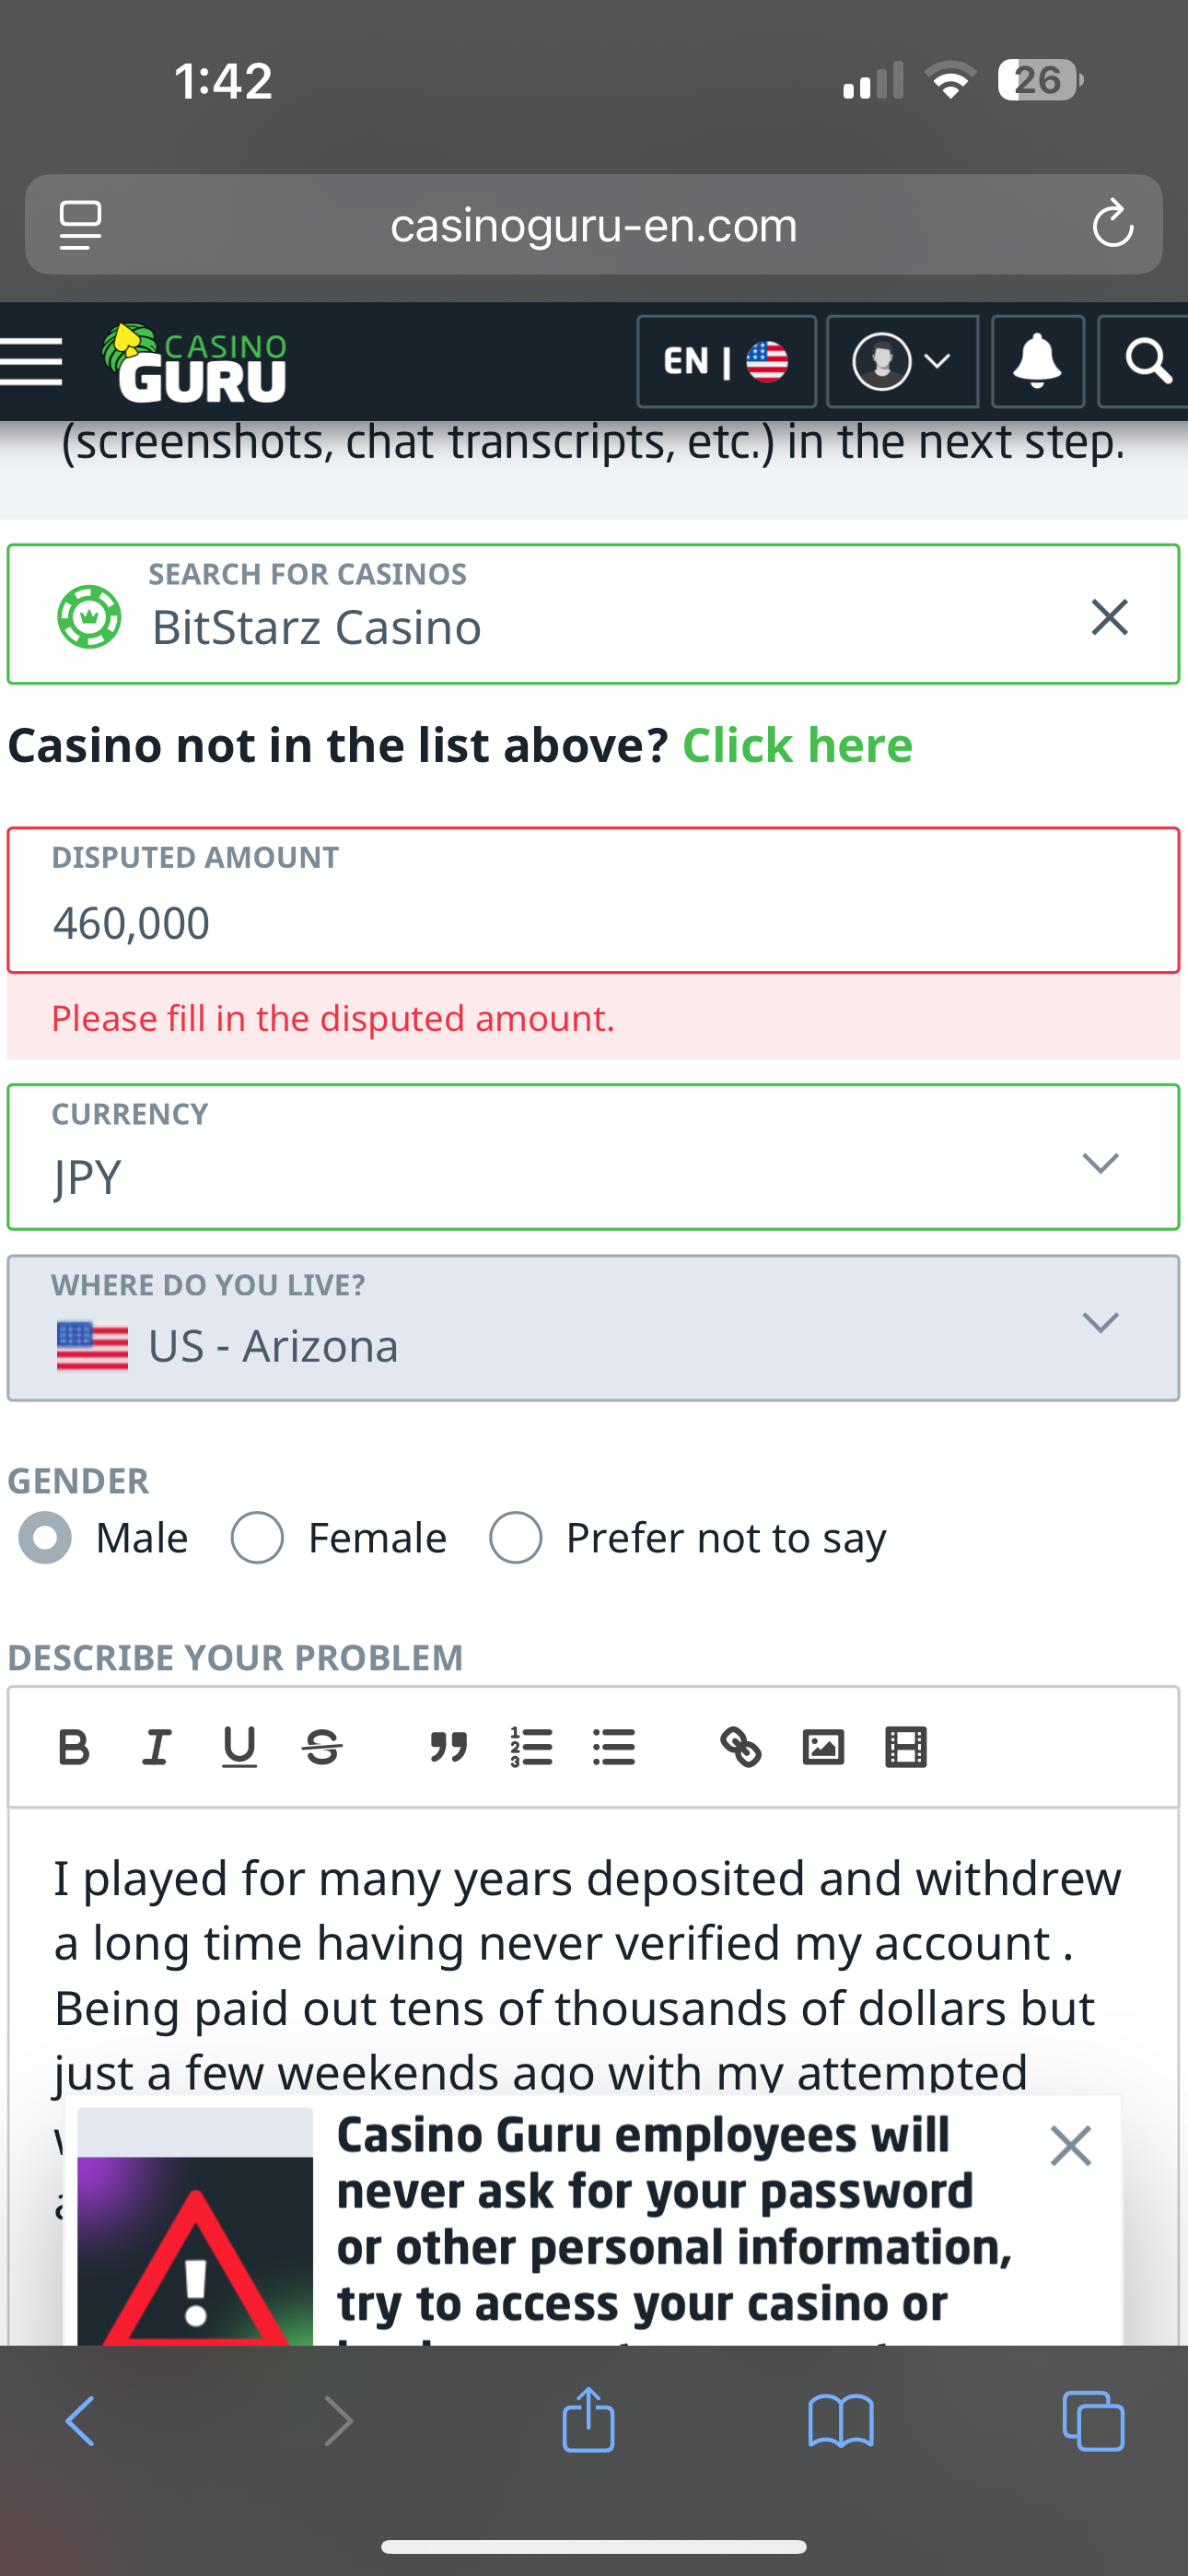The height and width of the screenshot is (2576, 1188).
Task: Clear the BitStarz Casino search field
Action: coord(1109,617)
